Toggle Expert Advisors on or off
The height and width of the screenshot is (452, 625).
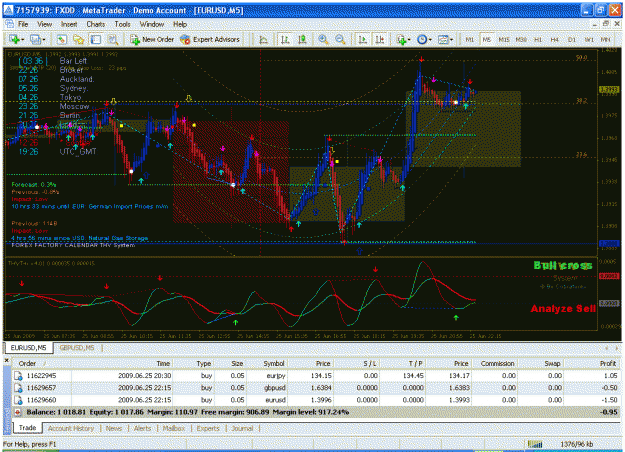[x=210, y=39]
